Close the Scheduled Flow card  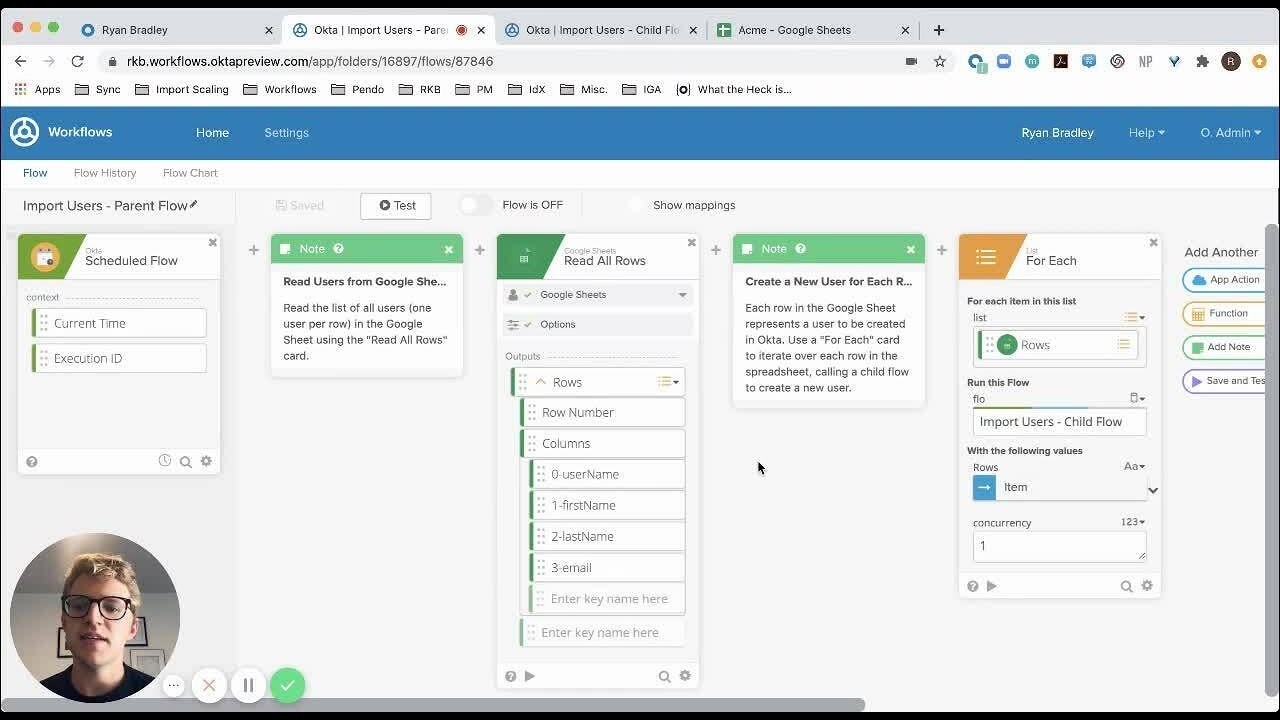click(x=212, y=242)
